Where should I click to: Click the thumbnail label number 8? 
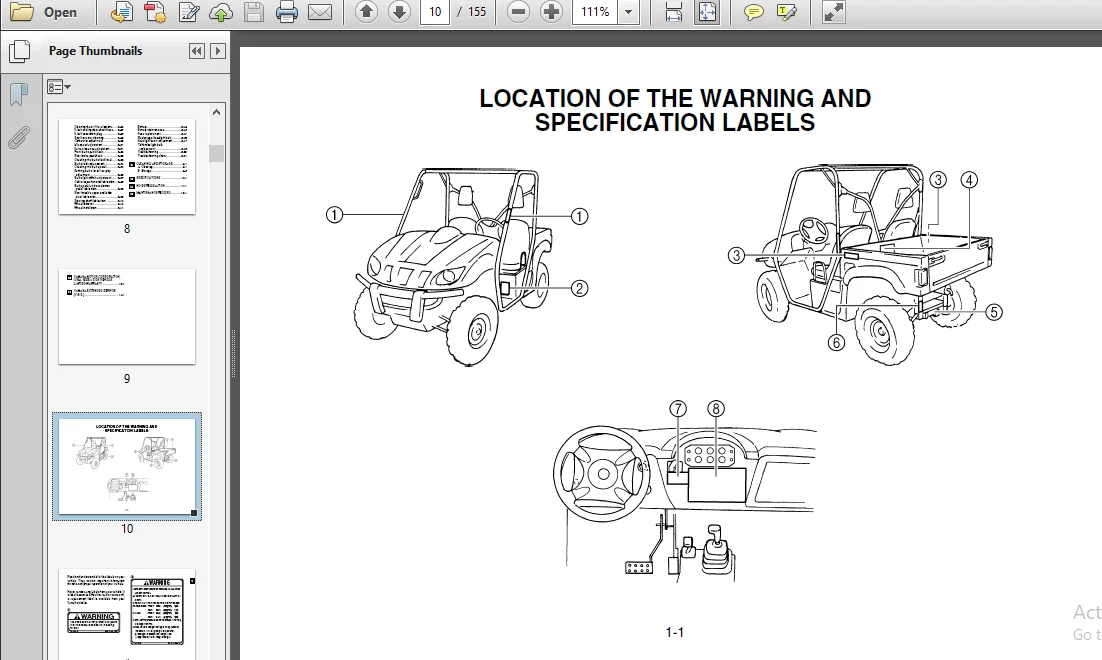pyautogui.click(x=127, y=228)
